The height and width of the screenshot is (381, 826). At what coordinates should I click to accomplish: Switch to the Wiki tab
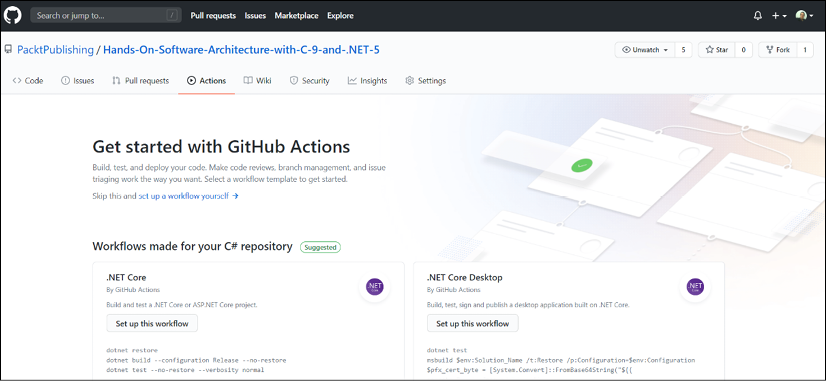click(x=258, y=81)
